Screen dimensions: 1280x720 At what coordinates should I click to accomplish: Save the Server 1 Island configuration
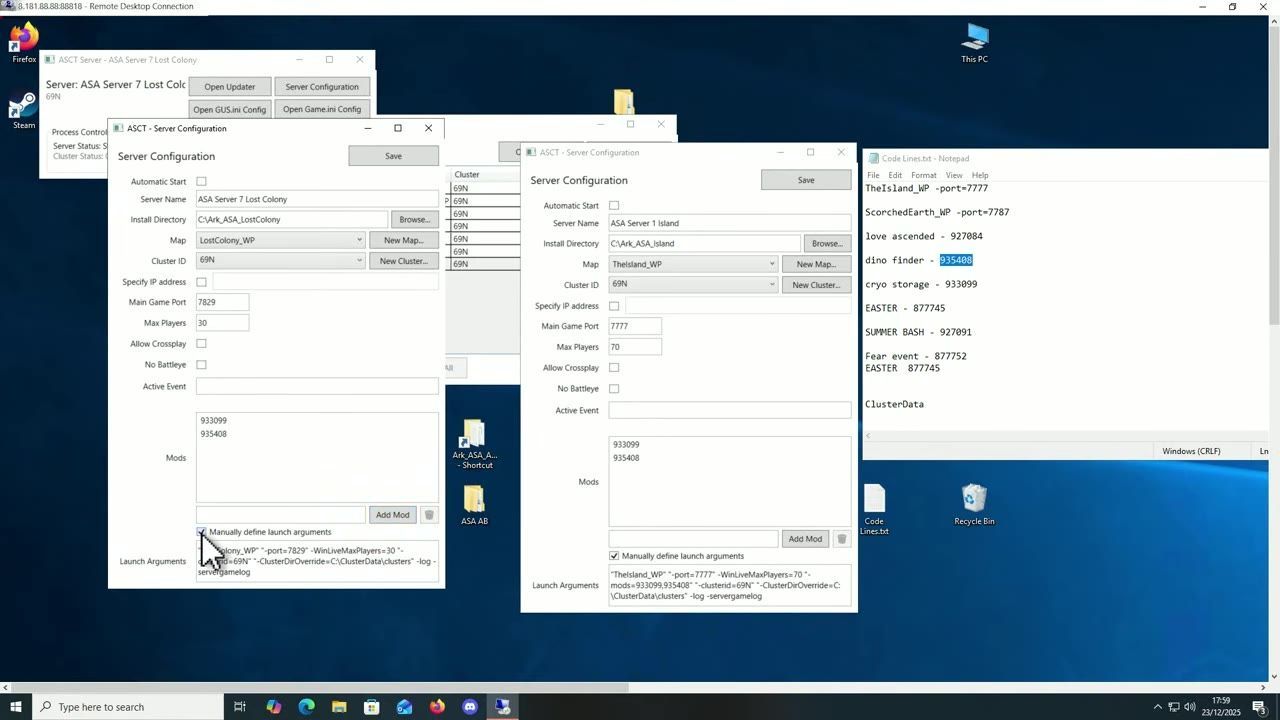pyautogui.click(x=806, y=180)
